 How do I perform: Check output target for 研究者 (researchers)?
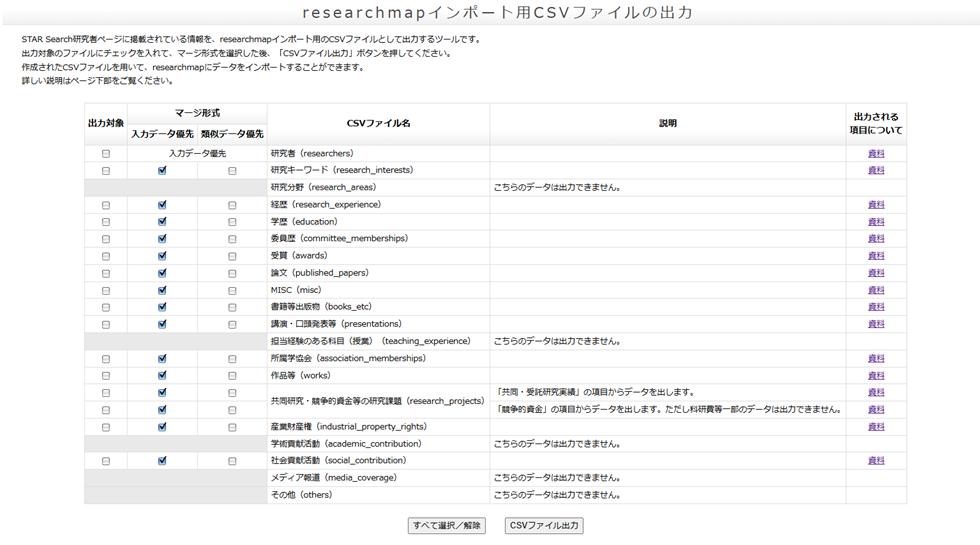coord(106,154)
